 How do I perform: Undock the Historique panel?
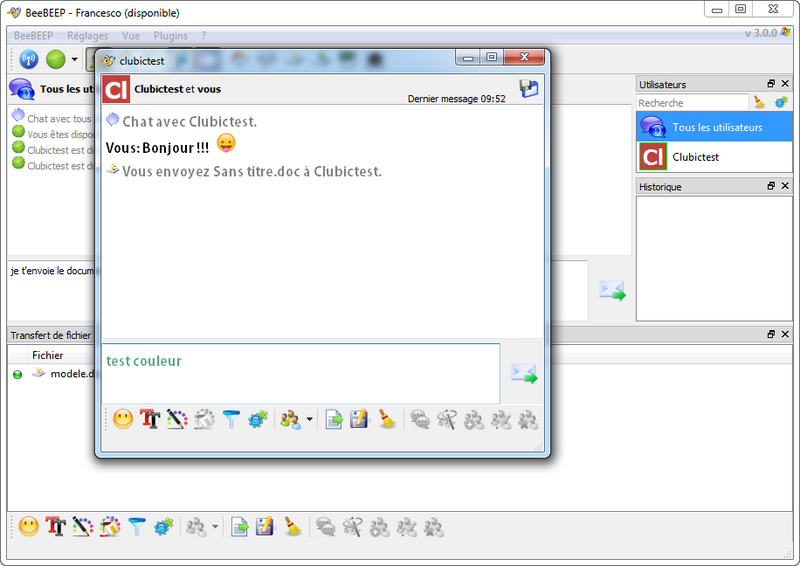[771, 186]
